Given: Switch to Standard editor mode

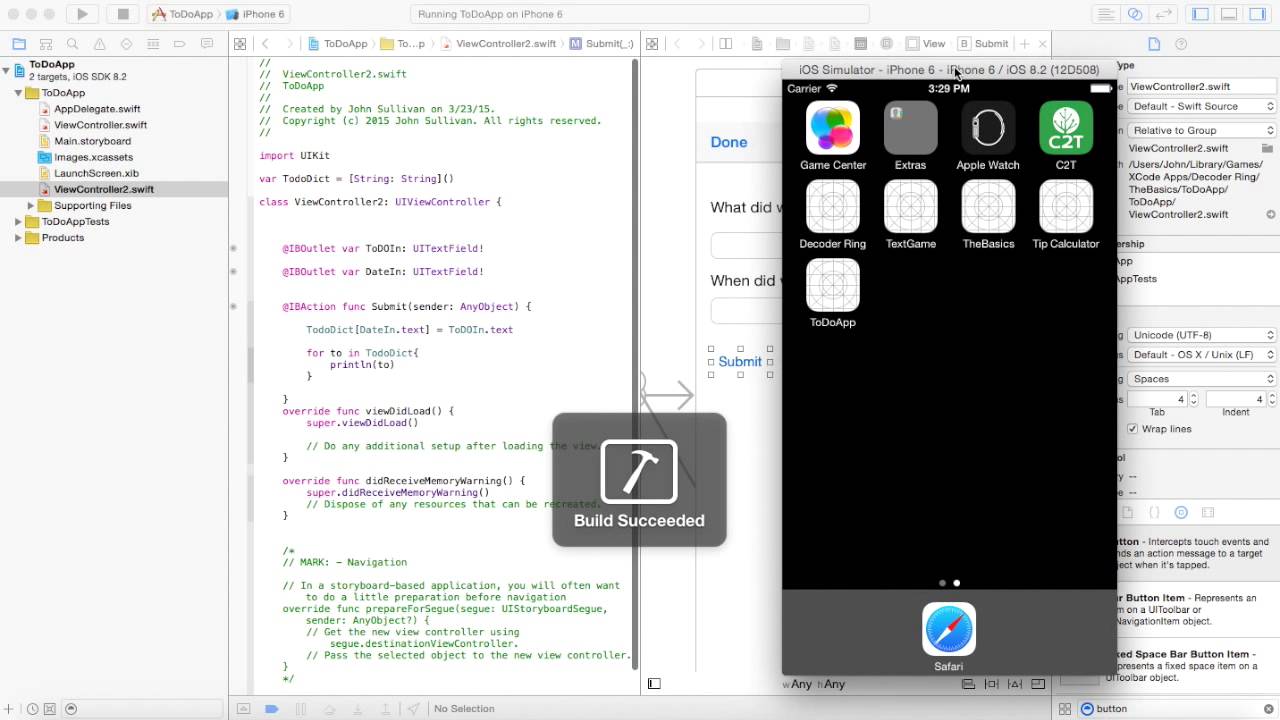Looking at the screenshot, I should [1106, 14].
